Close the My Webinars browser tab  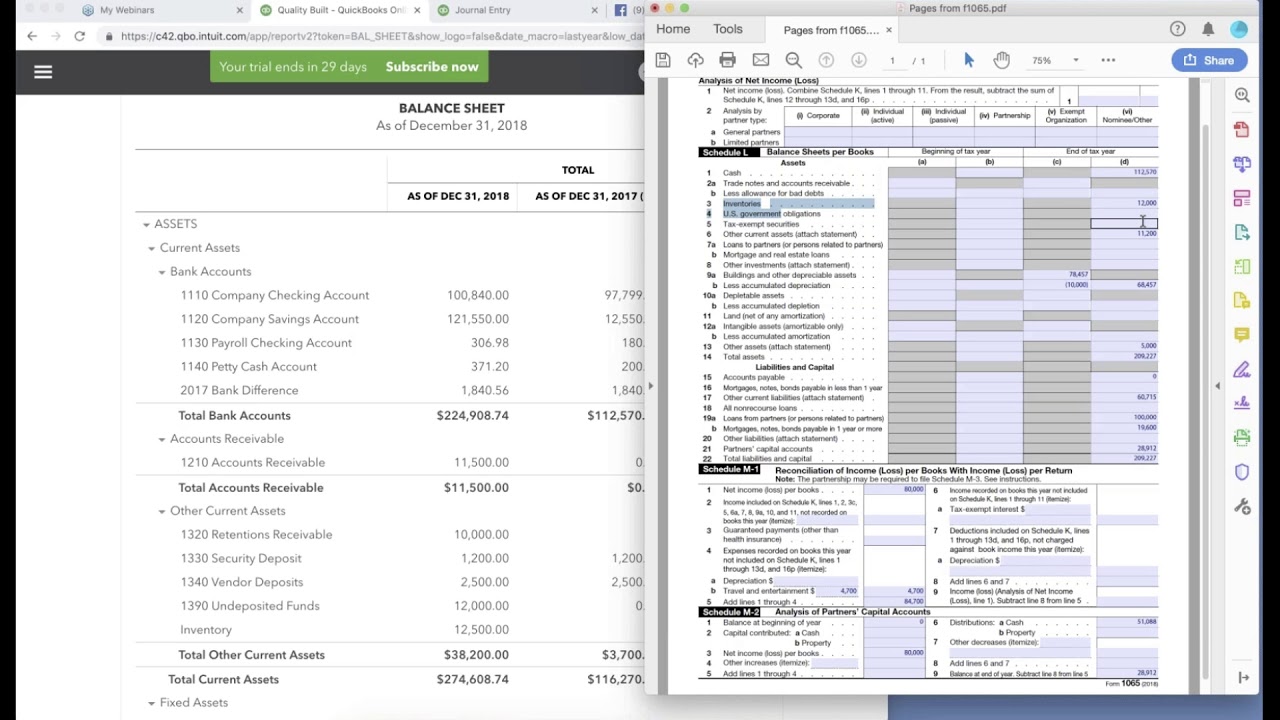[x=239, y=10]
